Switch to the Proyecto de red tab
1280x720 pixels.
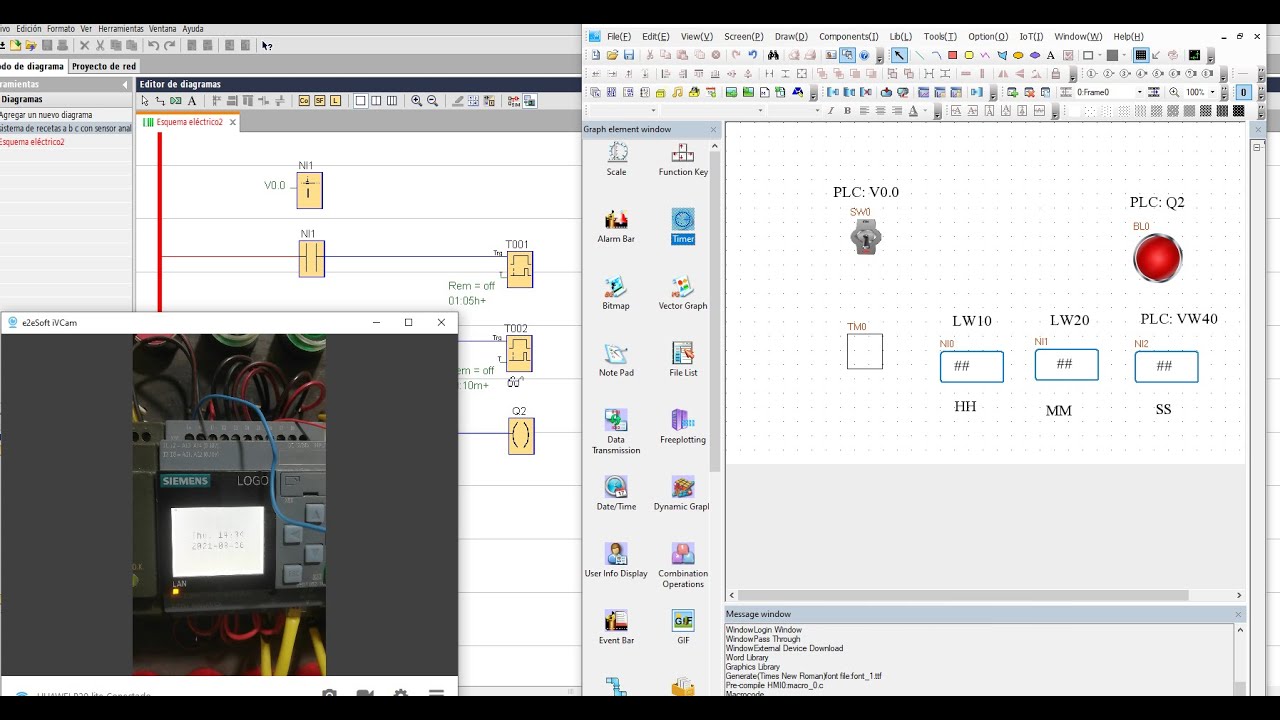click(104, 66)
